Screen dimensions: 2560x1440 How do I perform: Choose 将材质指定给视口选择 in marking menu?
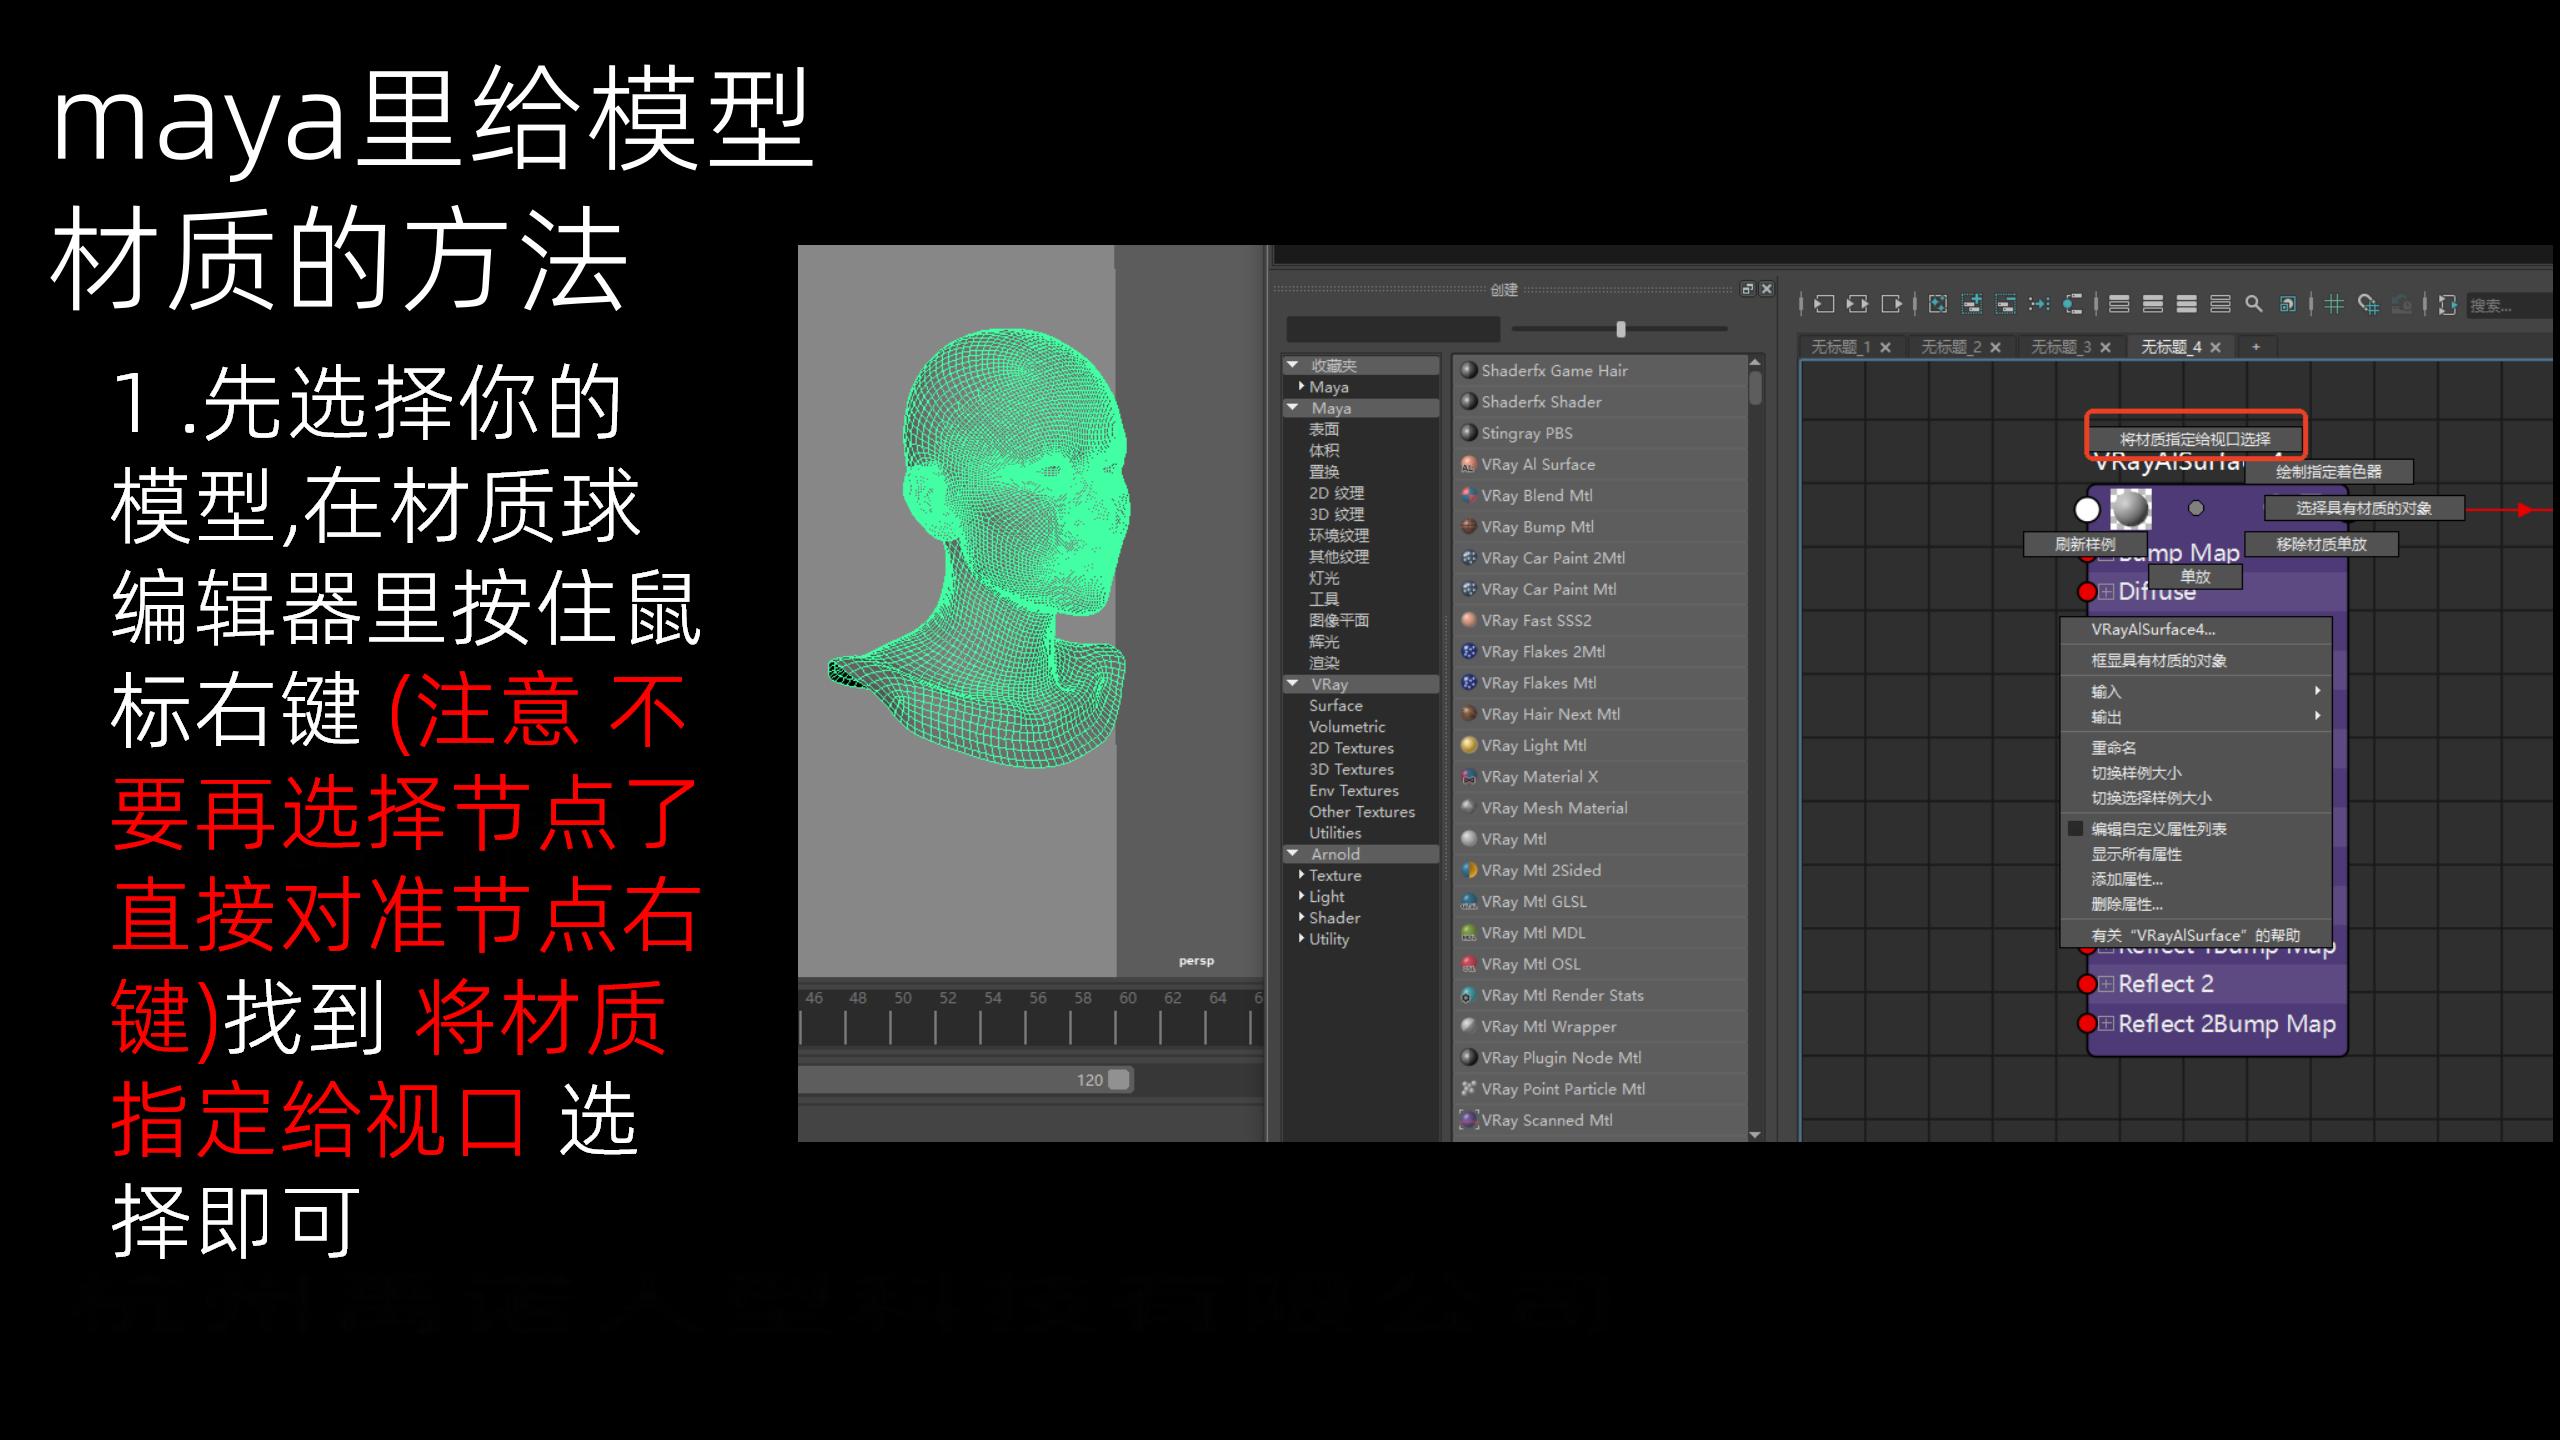2195,439
